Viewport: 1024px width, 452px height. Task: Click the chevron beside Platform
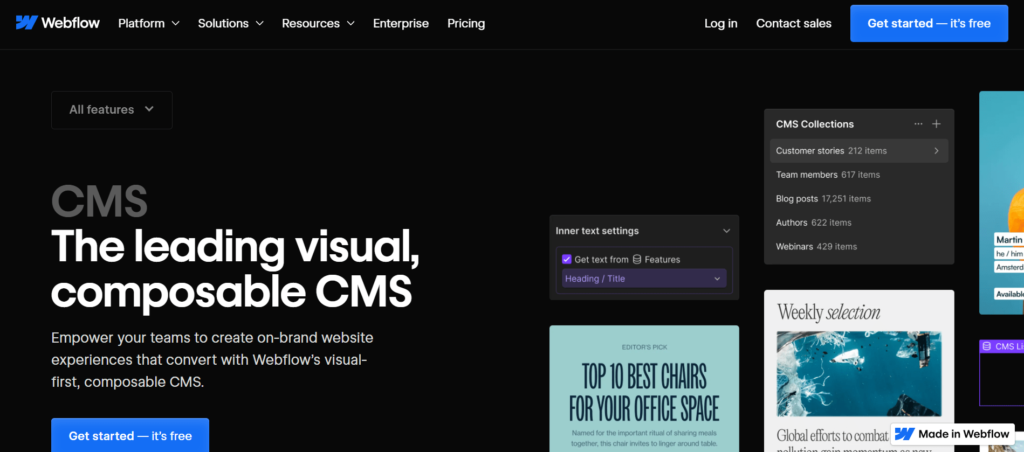pos(175,24)
